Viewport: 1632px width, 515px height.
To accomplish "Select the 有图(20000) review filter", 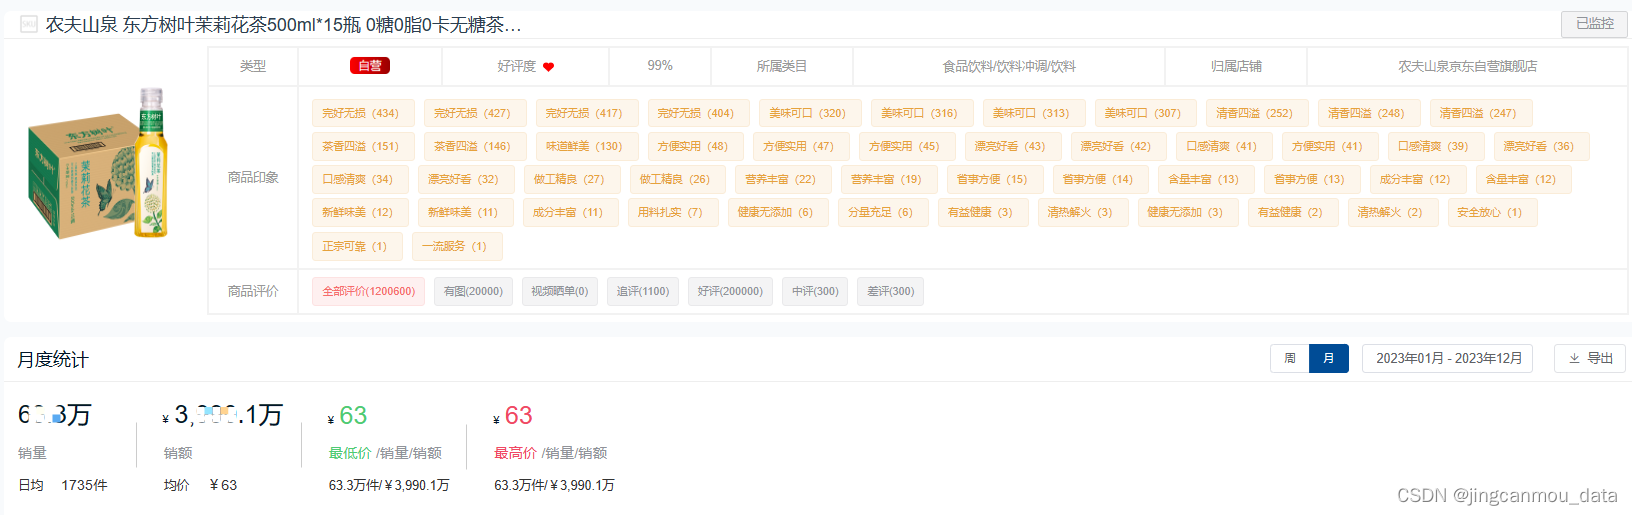I will coord(474,291).
